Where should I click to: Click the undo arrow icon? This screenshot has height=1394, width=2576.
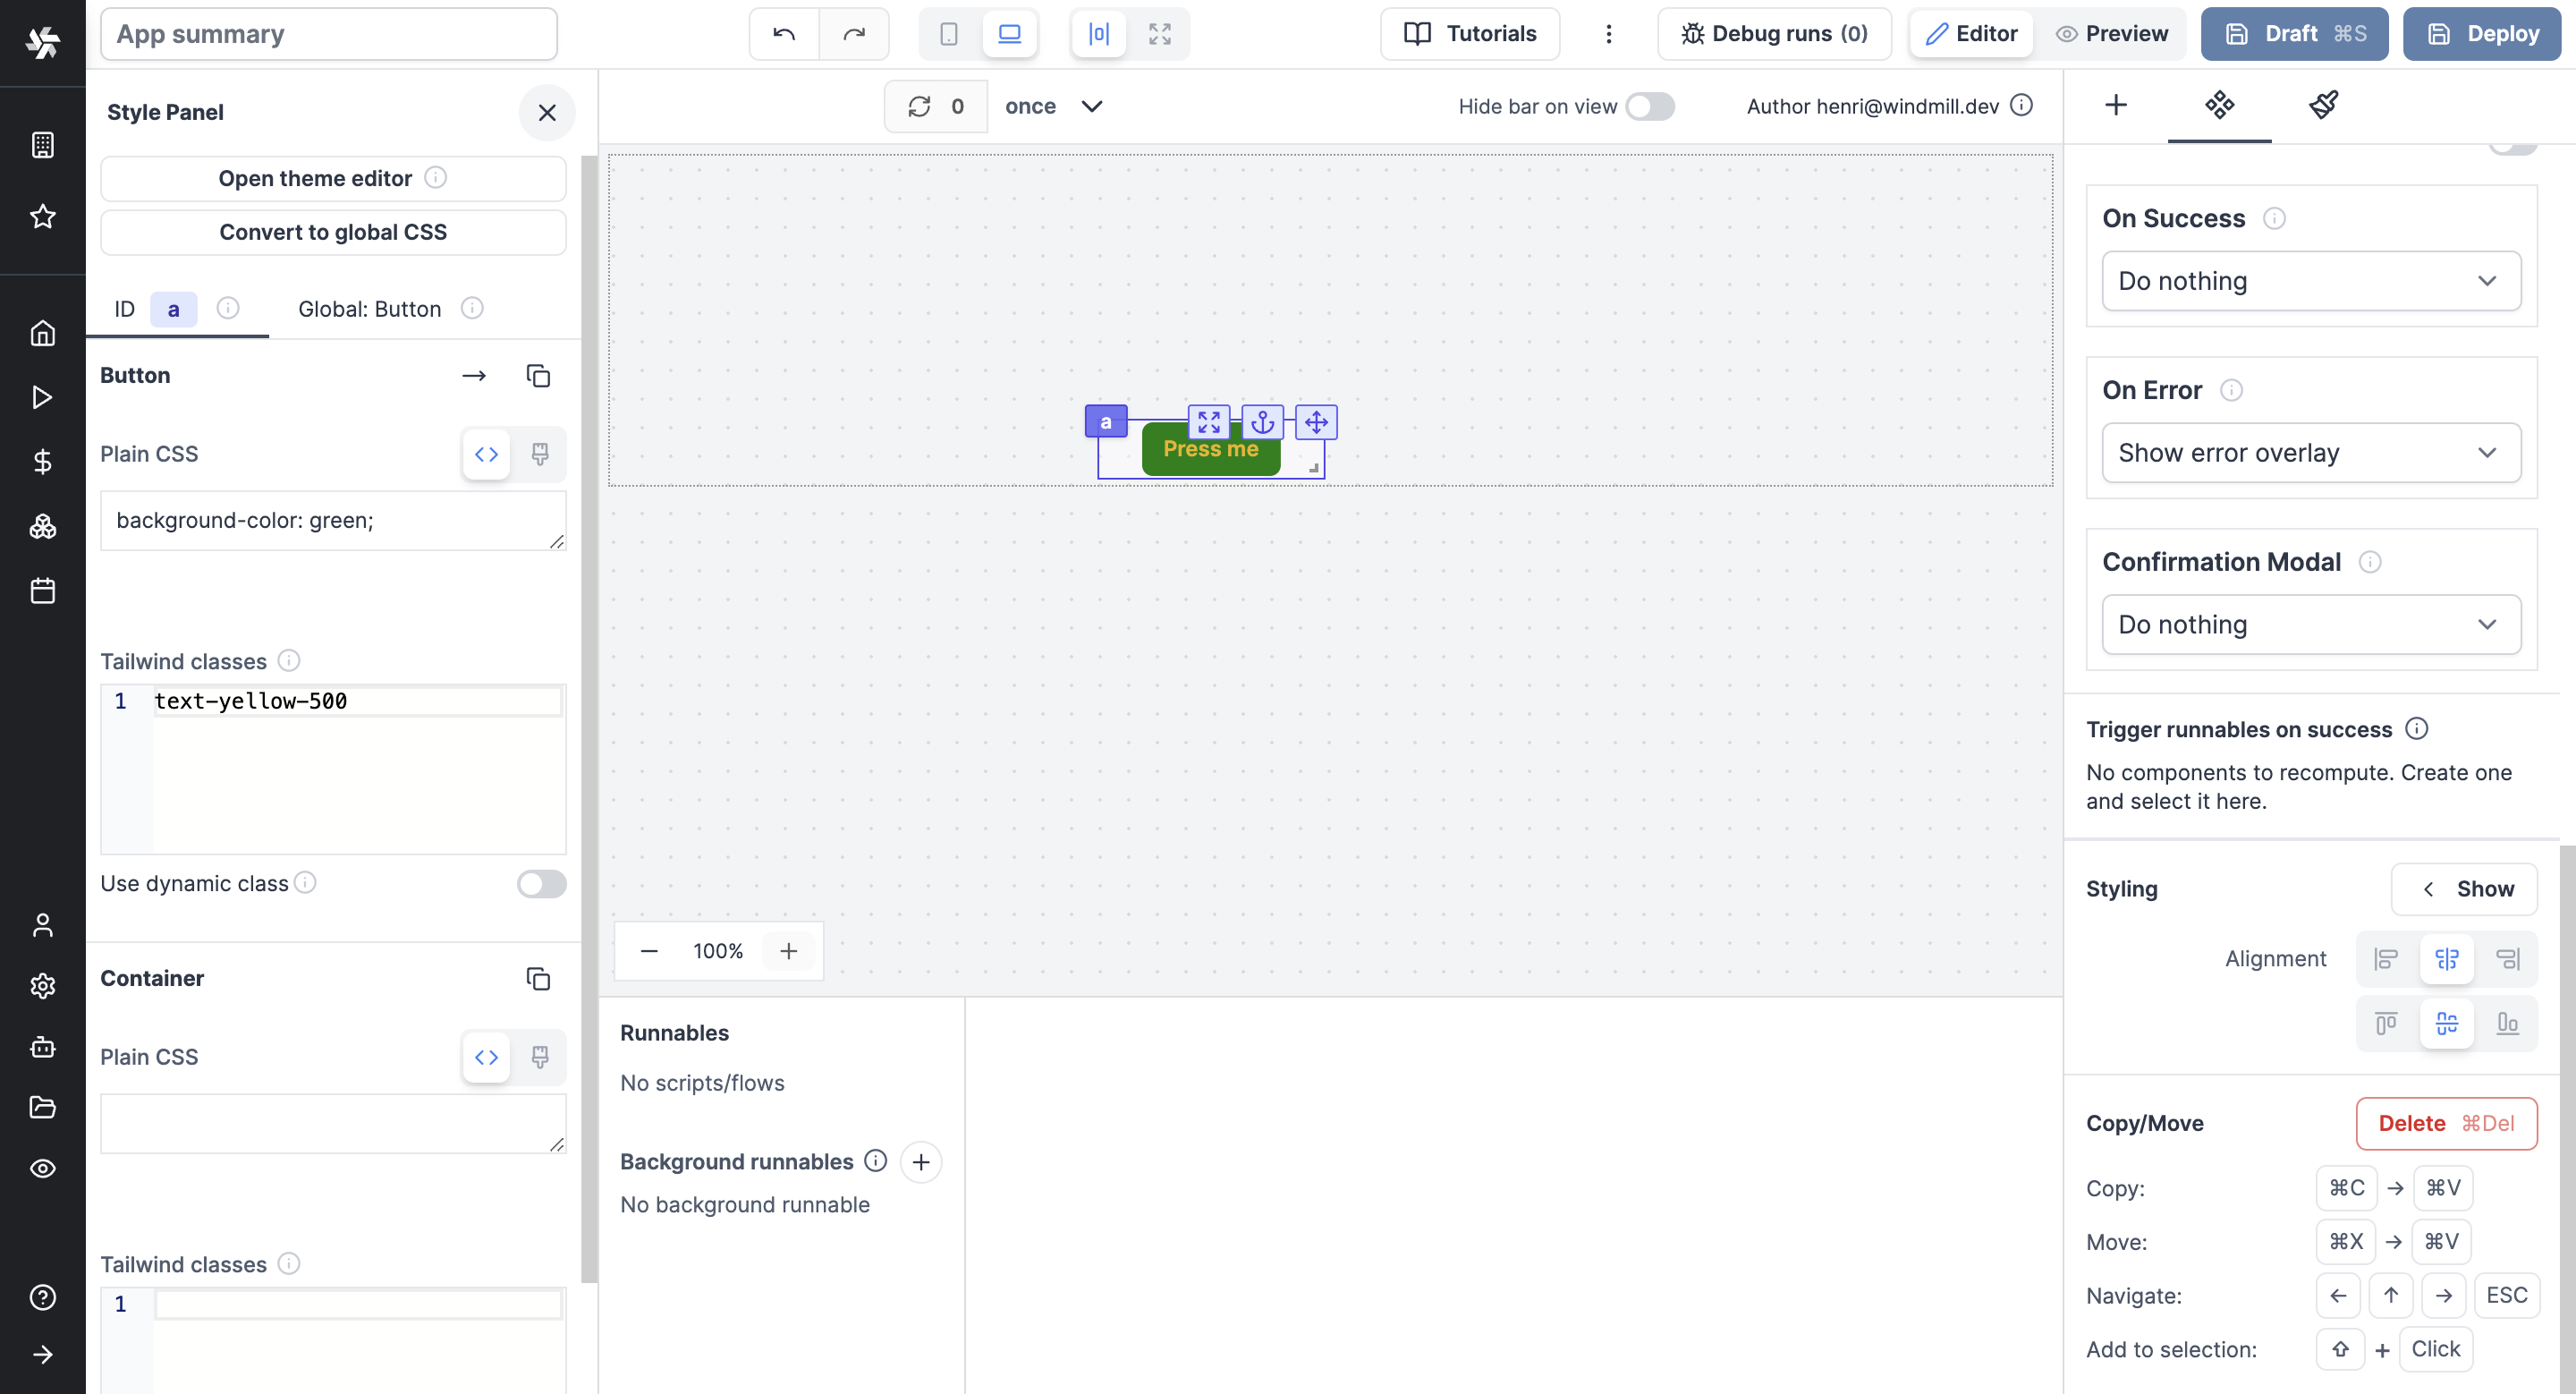click(x=784, y=34)
